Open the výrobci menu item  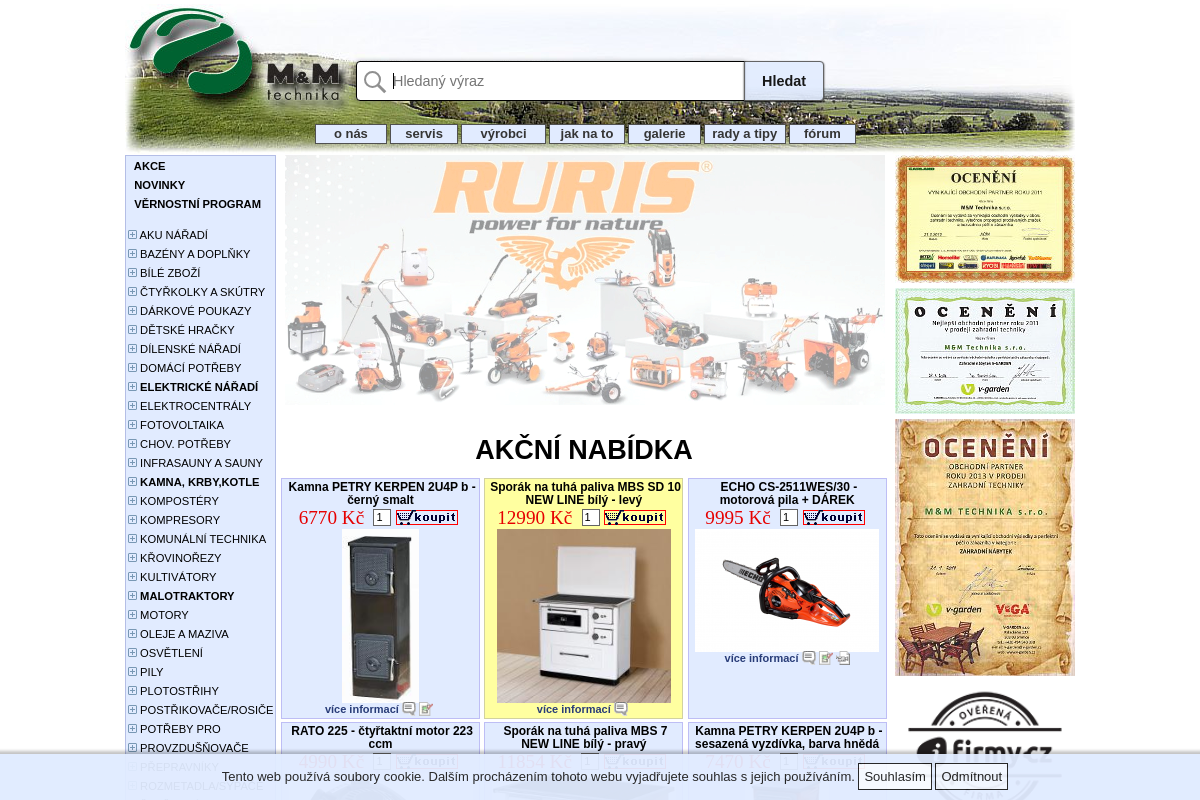(503, 134)
